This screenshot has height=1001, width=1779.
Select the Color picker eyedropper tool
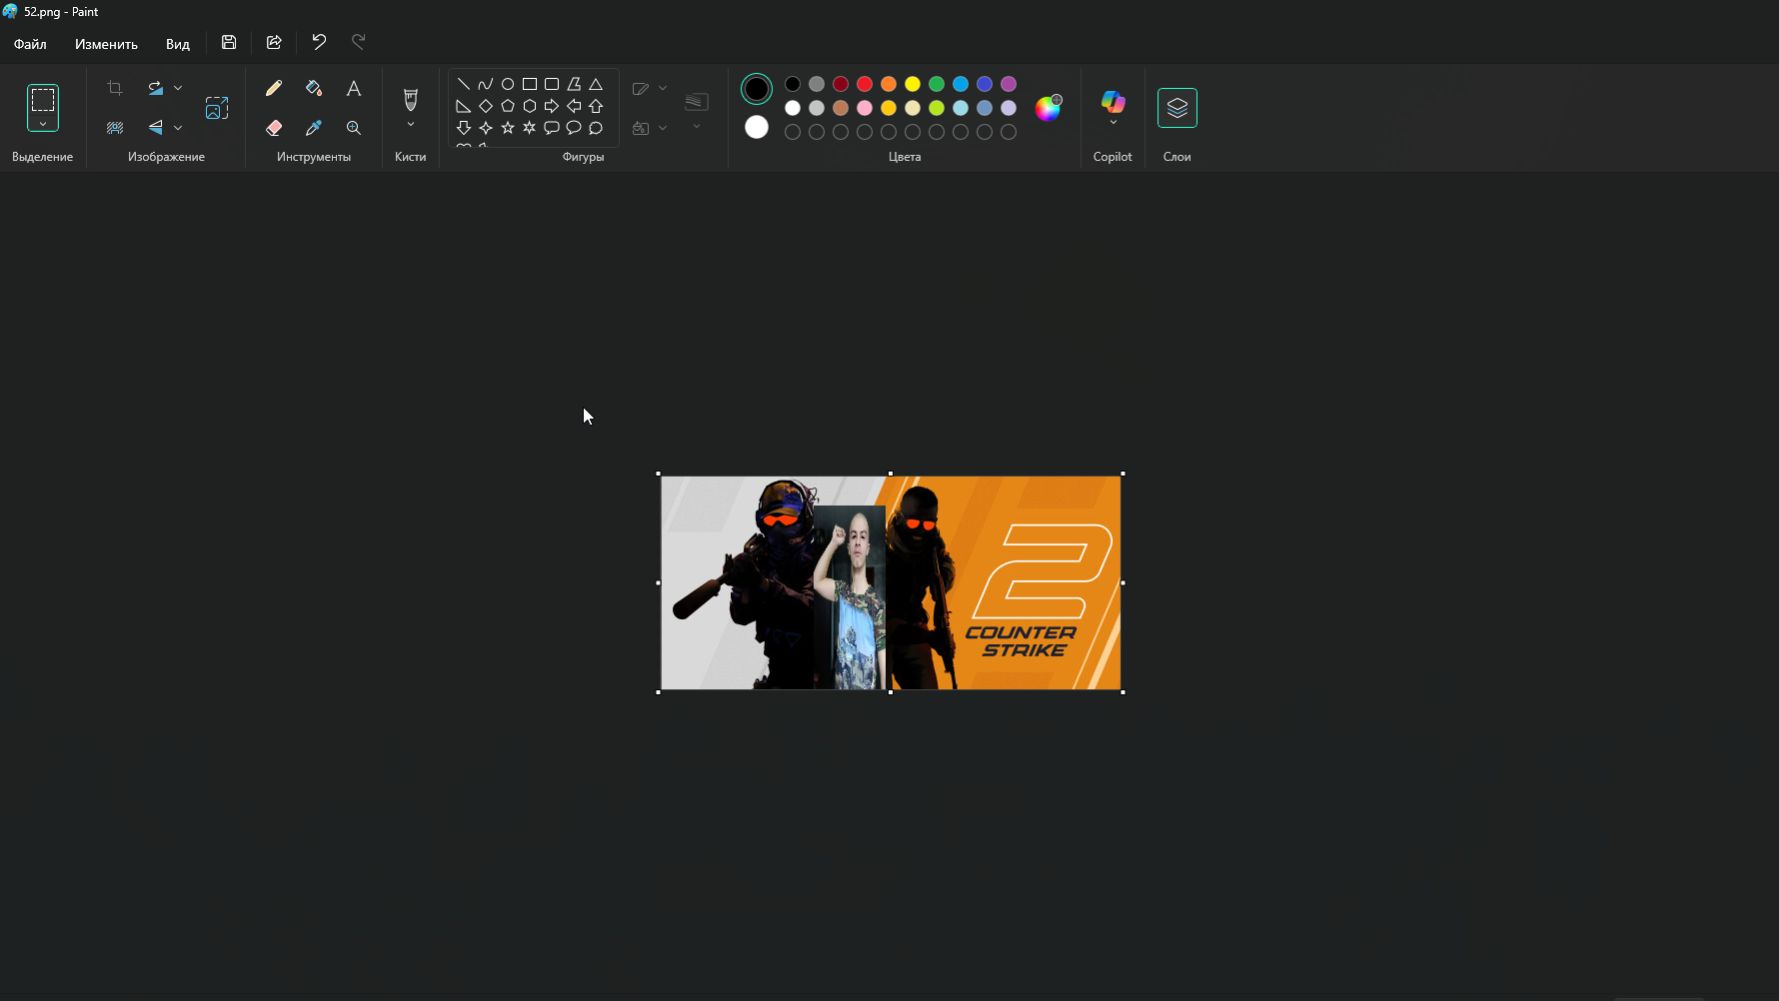click(313, 128)
